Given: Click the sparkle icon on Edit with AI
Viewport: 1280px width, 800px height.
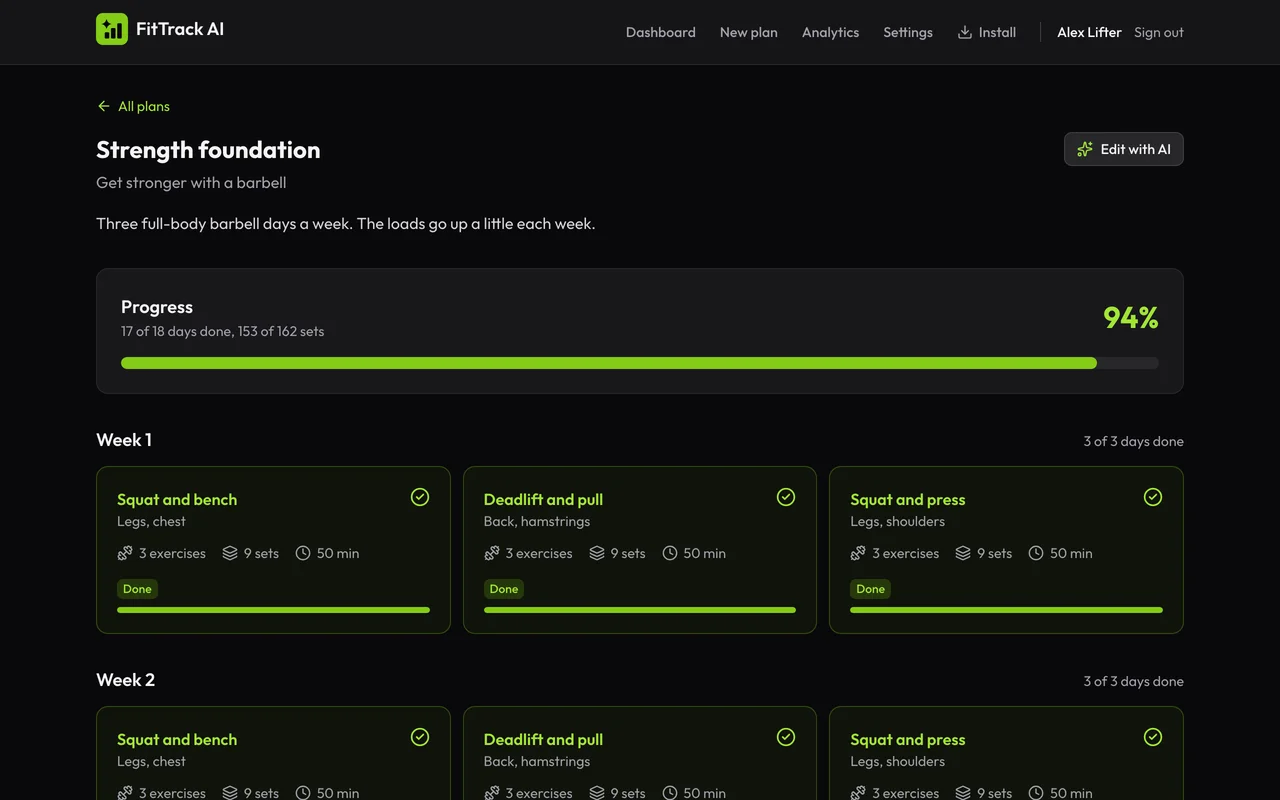Looking at the screenshot, I should pos(1085,149).
